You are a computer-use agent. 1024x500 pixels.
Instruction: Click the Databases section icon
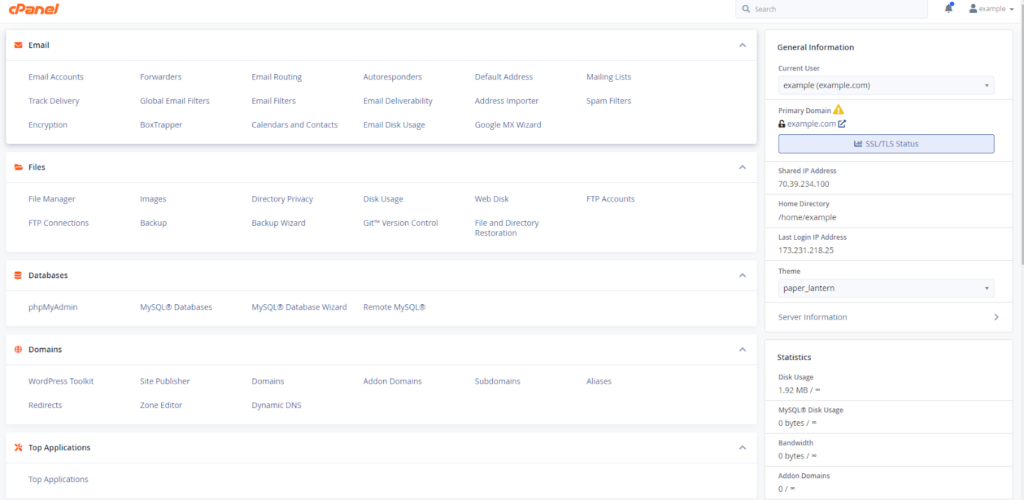point(18,275)
